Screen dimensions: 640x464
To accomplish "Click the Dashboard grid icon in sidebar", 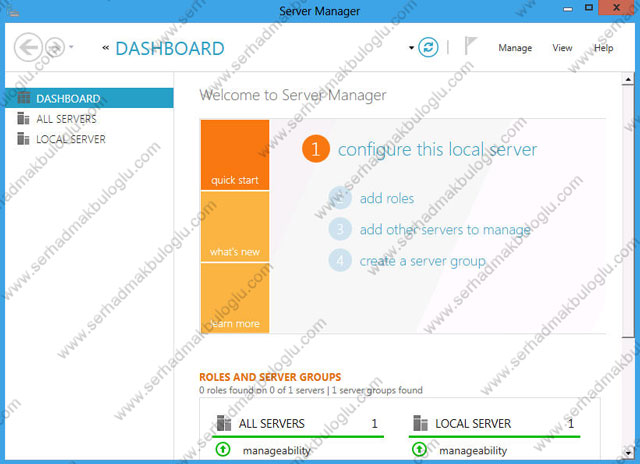I will coord(23,98).
